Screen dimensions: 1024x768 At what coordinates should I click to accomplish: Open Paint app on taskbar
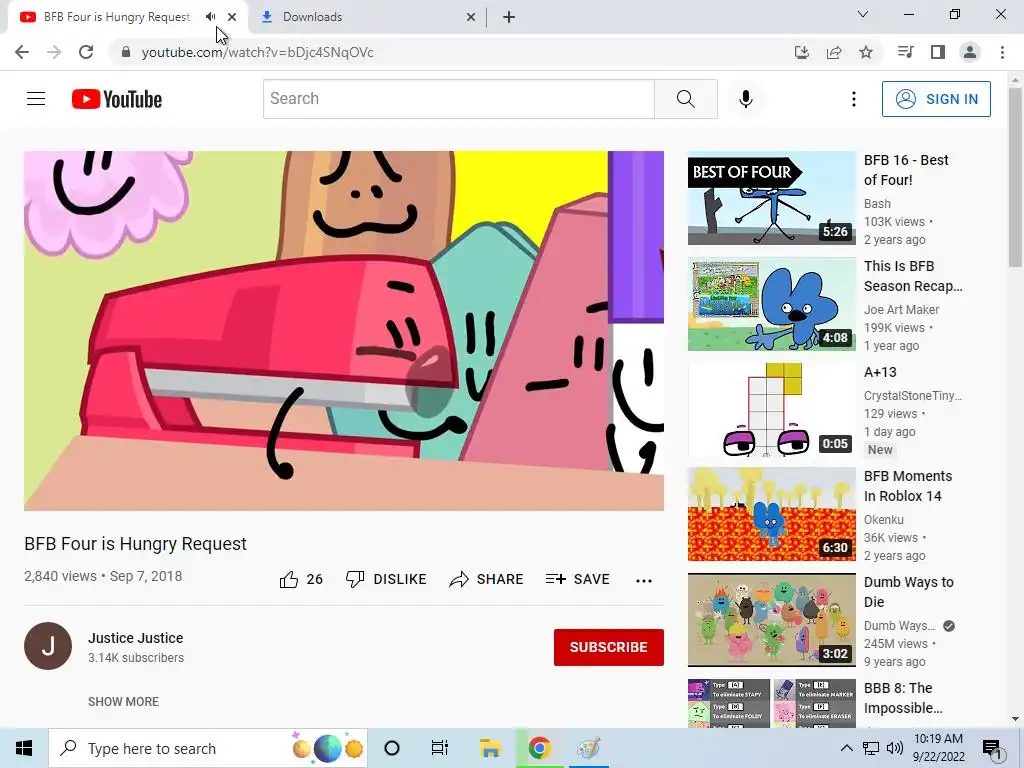tap(588, 748)
